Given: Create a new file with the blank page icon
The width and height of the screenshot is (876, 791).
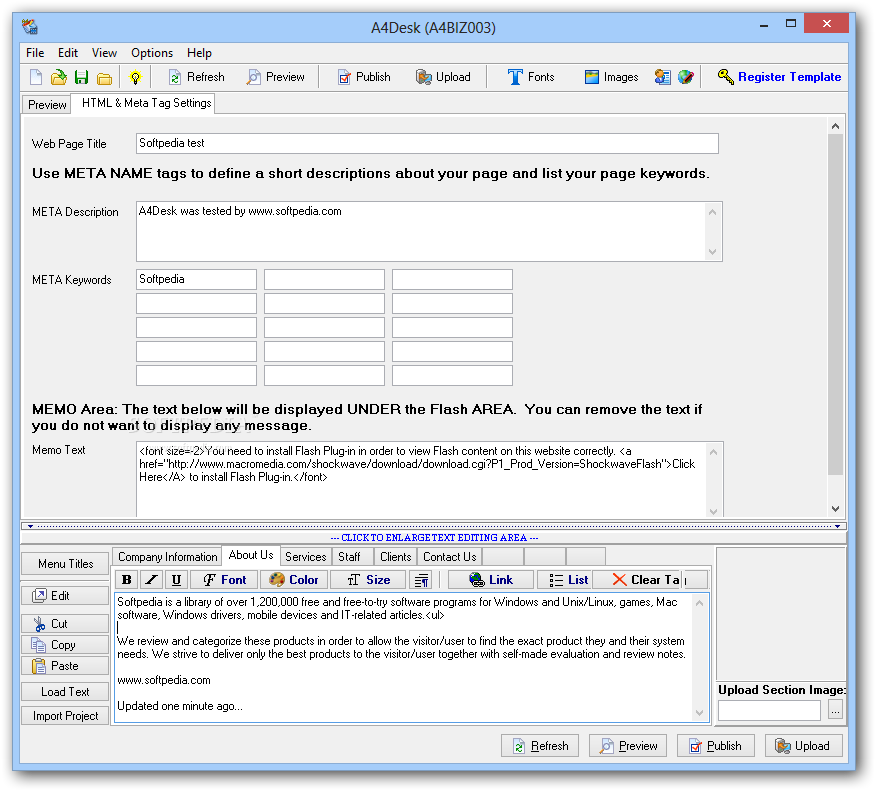Looking at the screenshot, I should 36,77.
